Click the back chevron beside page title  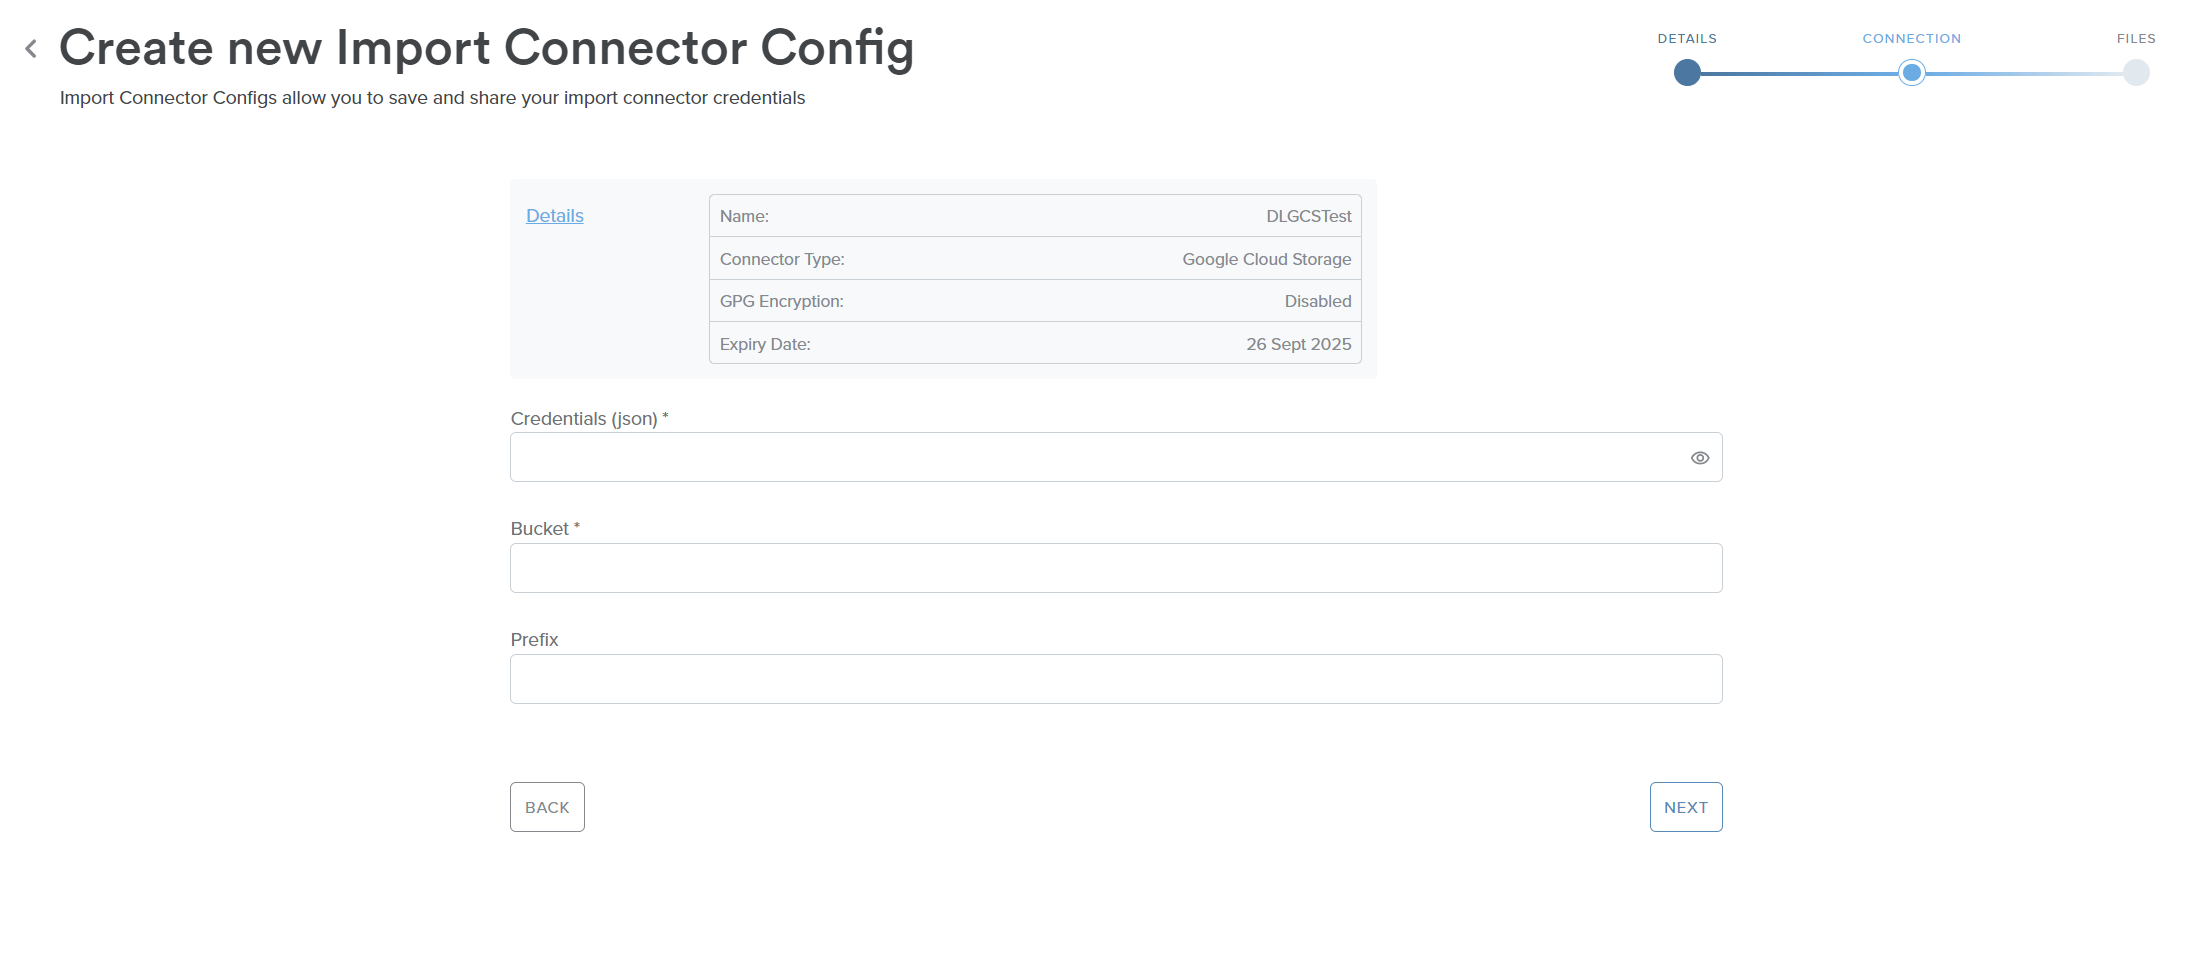31,48
